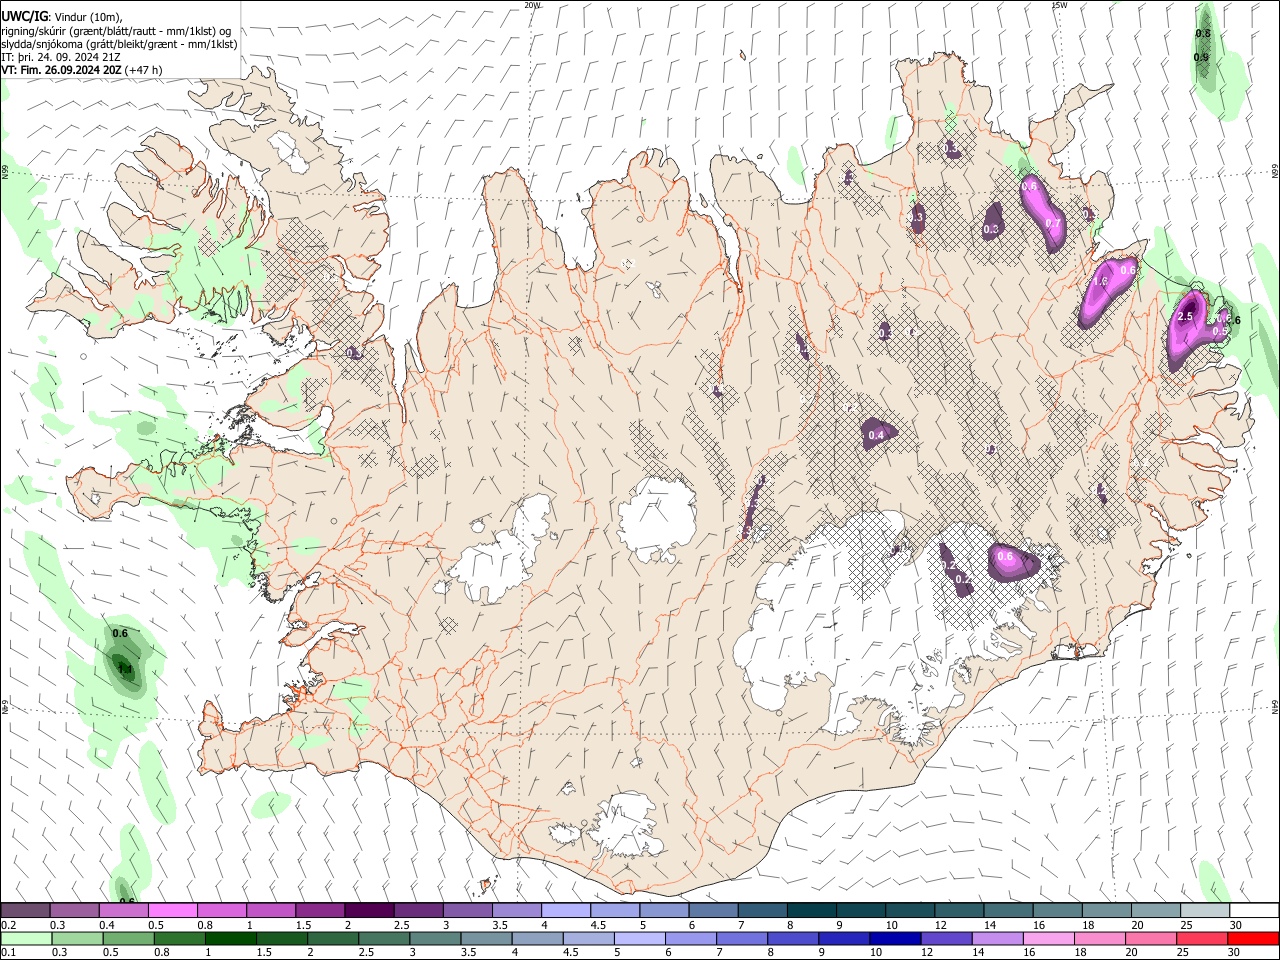Pick the 0.1 swatch on the green rain scale

click(26, 939)
